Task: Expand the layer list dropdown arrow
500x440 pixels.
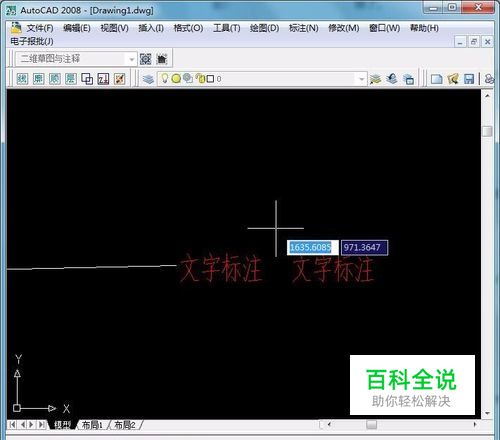Action: pyautogui.click(x=362, y=79)
